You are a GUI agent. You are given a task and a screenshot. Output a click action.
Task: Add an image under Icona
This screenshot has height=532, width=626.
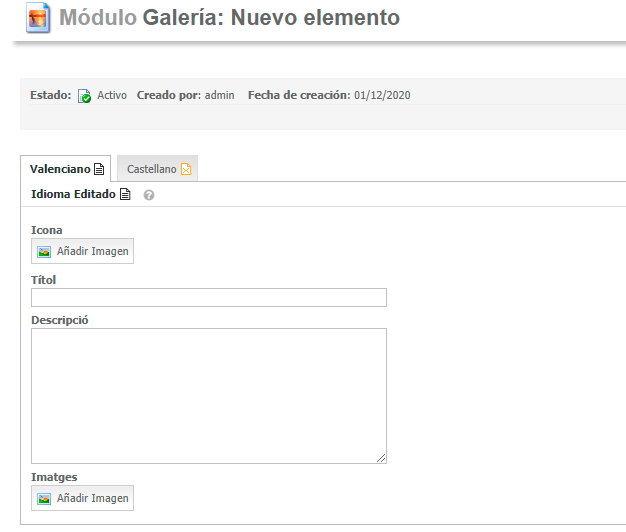coord(83,251)
